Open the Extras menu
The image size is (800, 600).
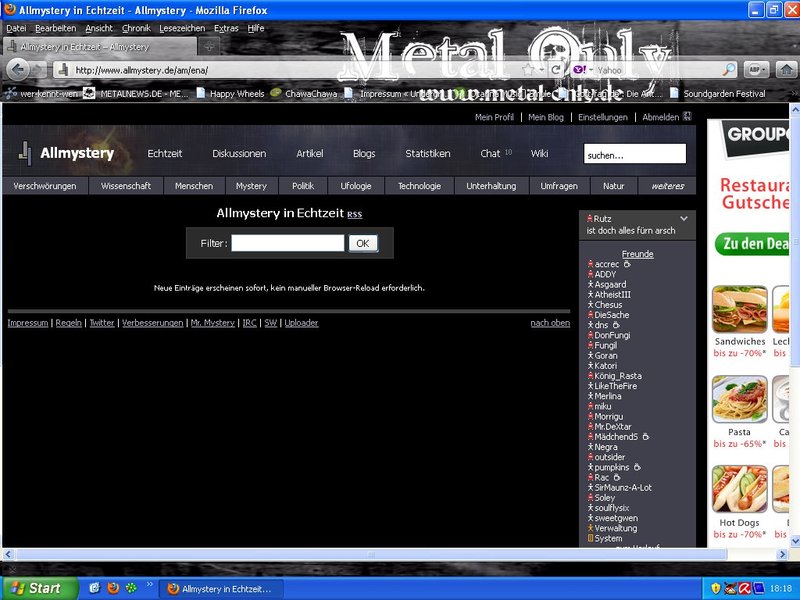click(226, 28)
